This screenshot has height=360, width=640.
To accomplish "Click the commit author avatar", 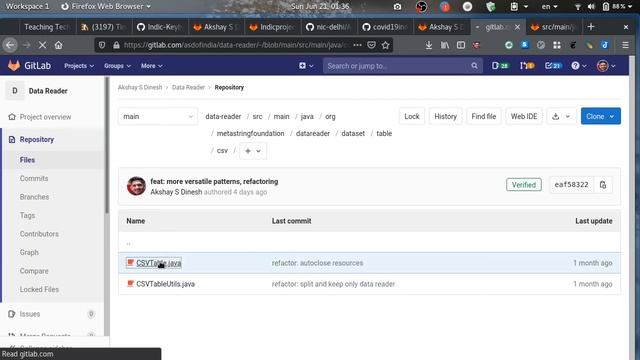I will [x=136, y=186].
